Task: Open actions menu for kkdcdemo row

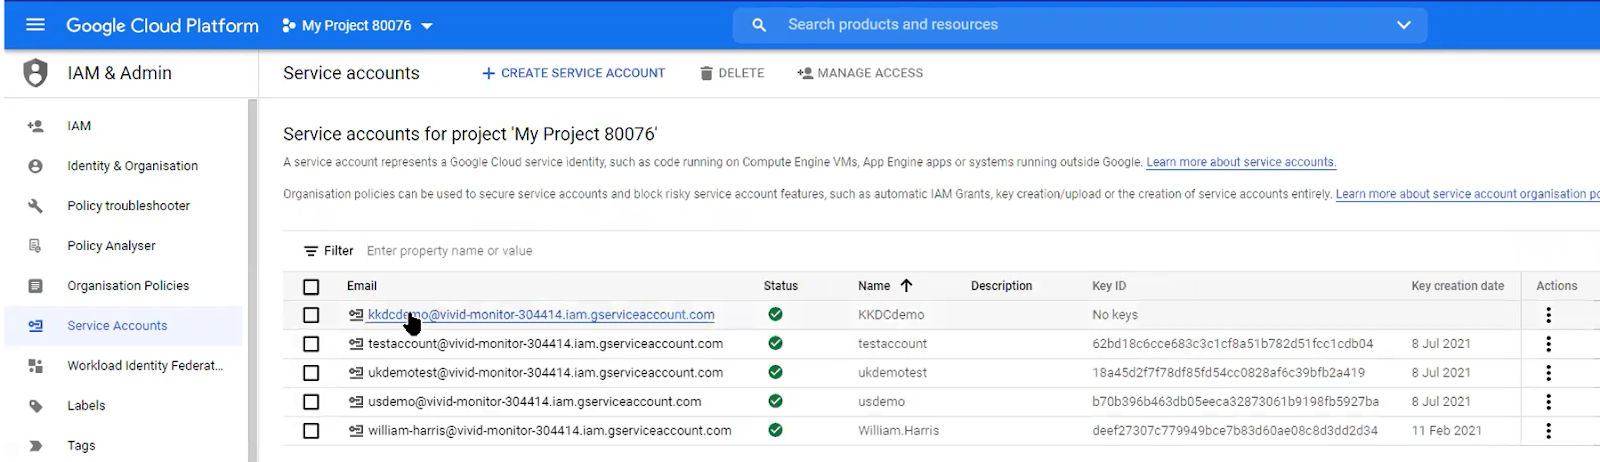Action: (1548, 315)
